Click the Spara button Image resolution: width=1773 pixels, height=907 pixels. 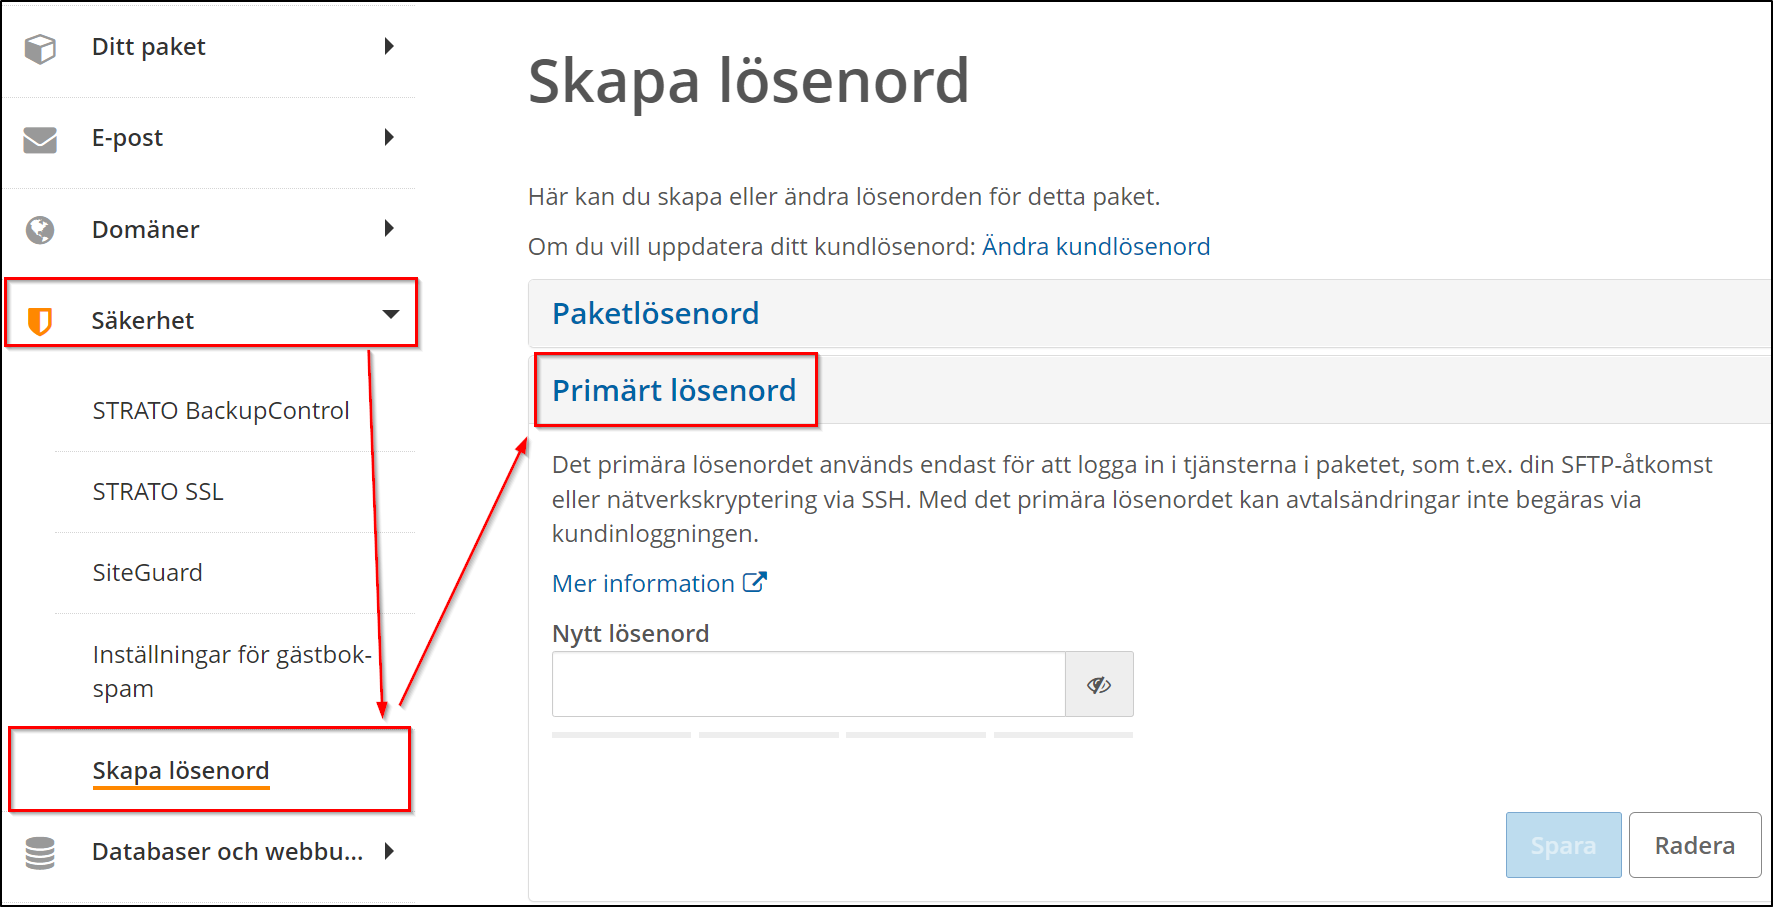pyautogui.click(x=1563, y=846)
